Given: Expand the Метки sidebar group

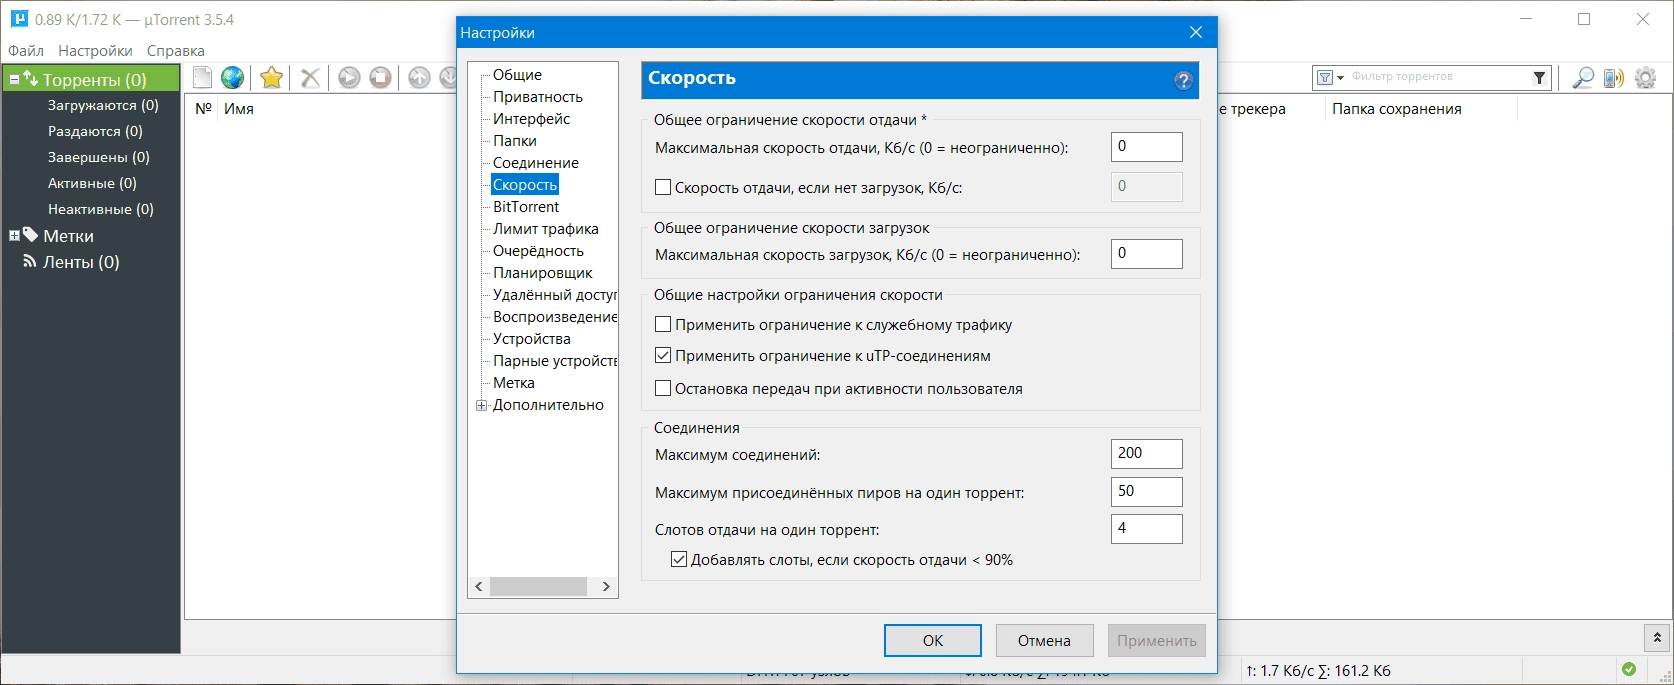Looking at the screenshot, I should (14, 236).
